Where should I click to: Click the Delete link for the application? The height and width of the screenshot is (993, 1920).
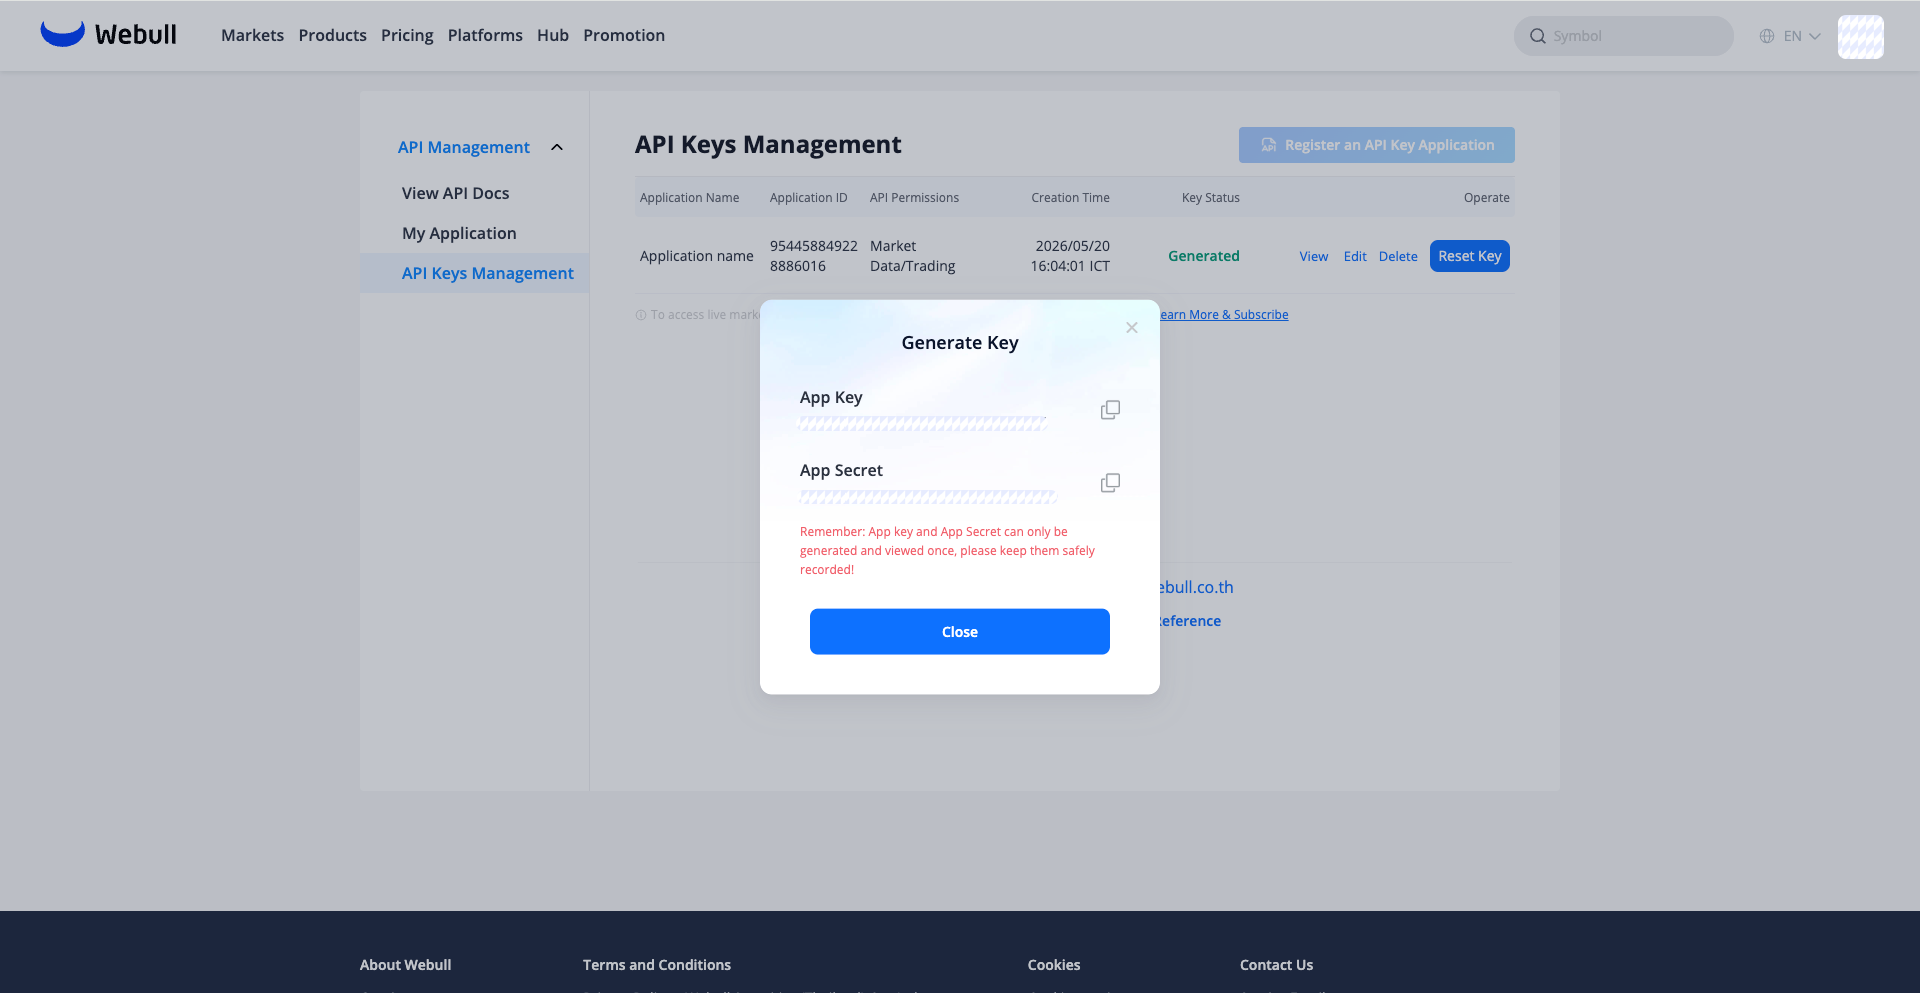pyautogui.click(x=1398, y=257)
